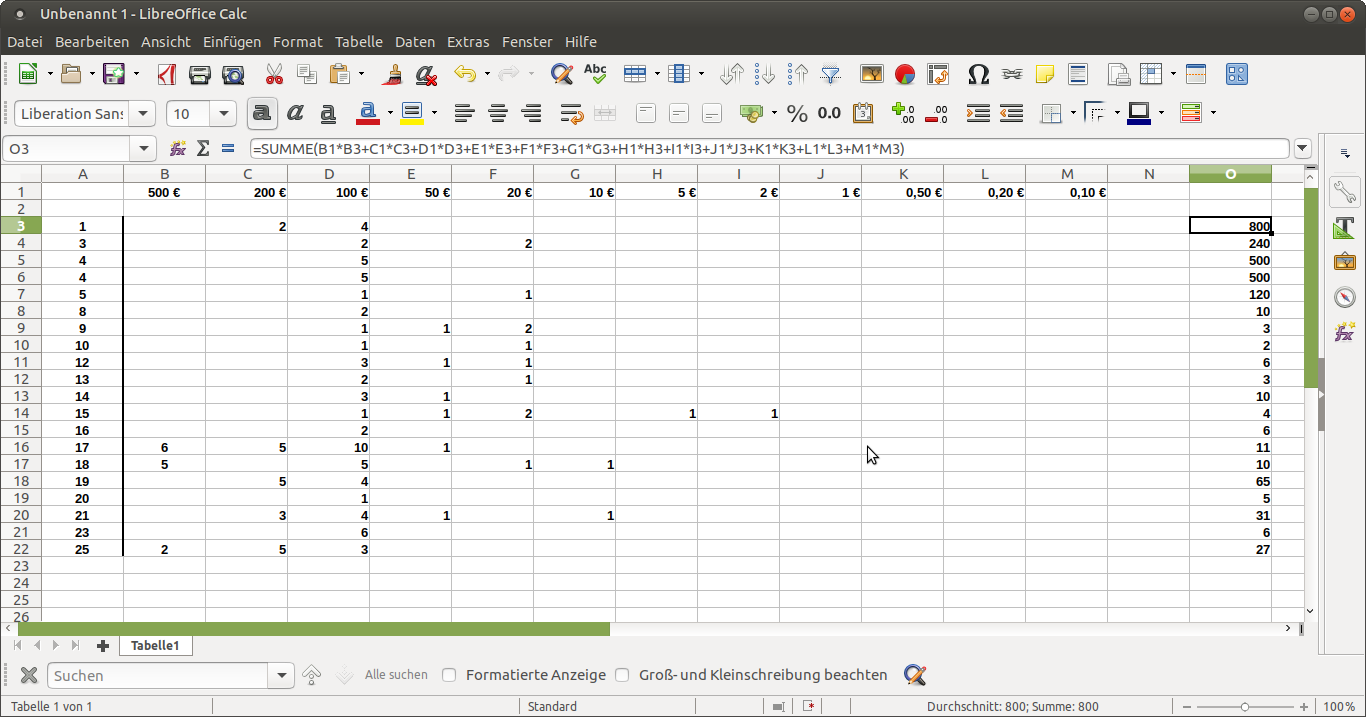Undo the last action
This screenshot has height=717, width=1366.
[465, 74]
